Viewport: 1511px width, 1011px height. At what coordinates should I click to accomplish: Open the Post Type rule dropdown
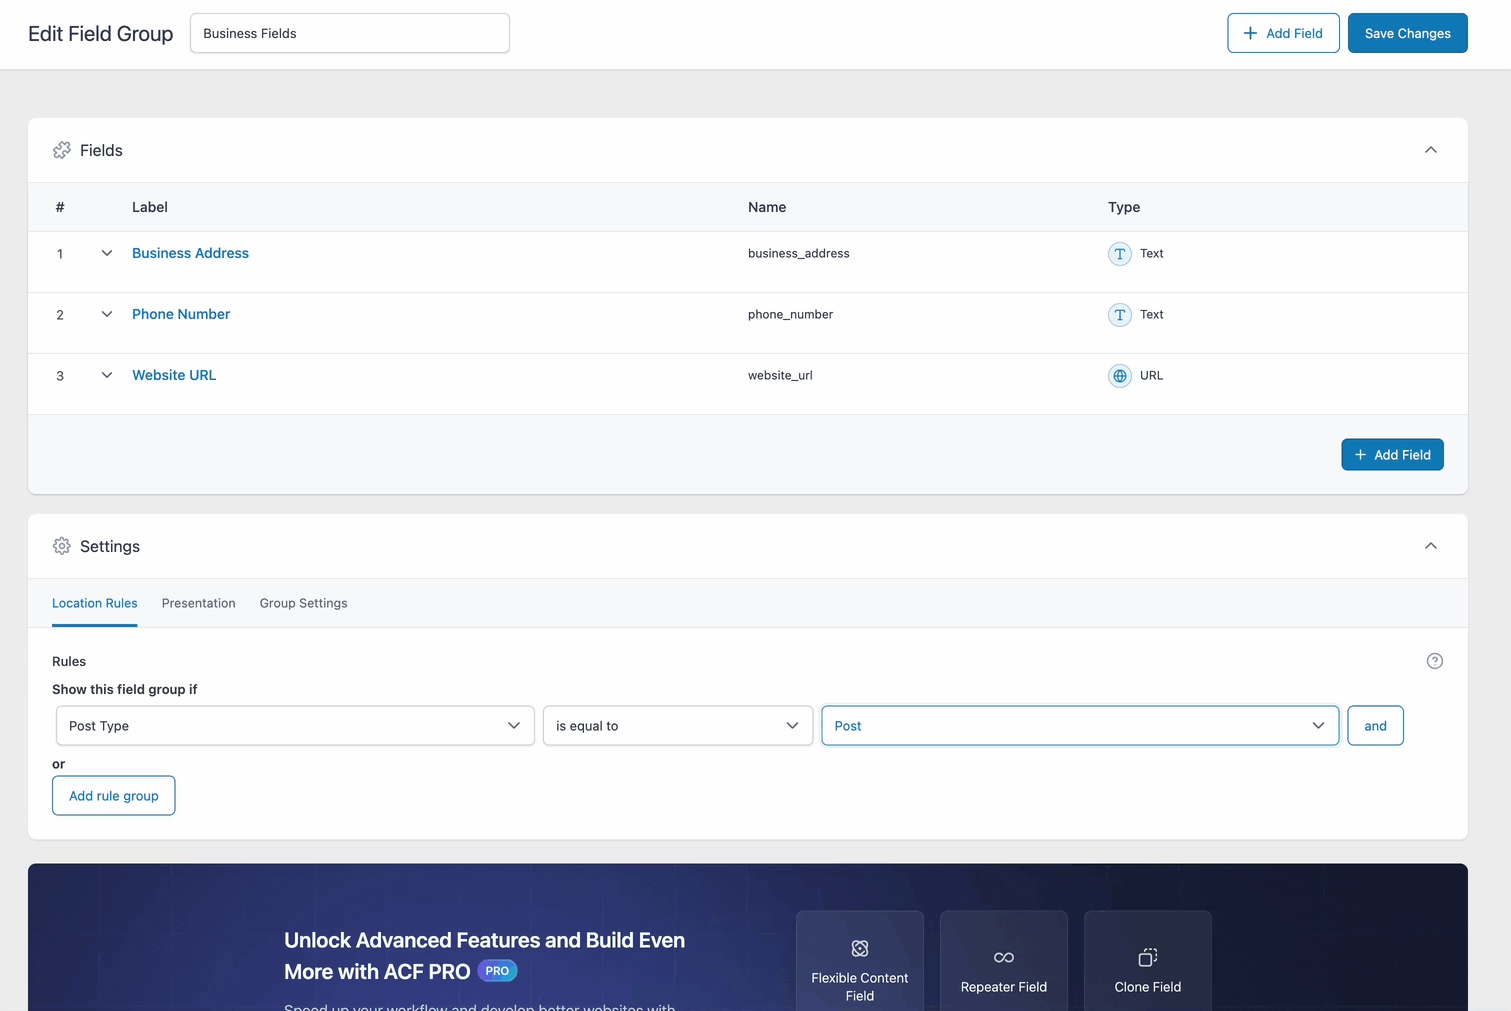coord(295,726)
